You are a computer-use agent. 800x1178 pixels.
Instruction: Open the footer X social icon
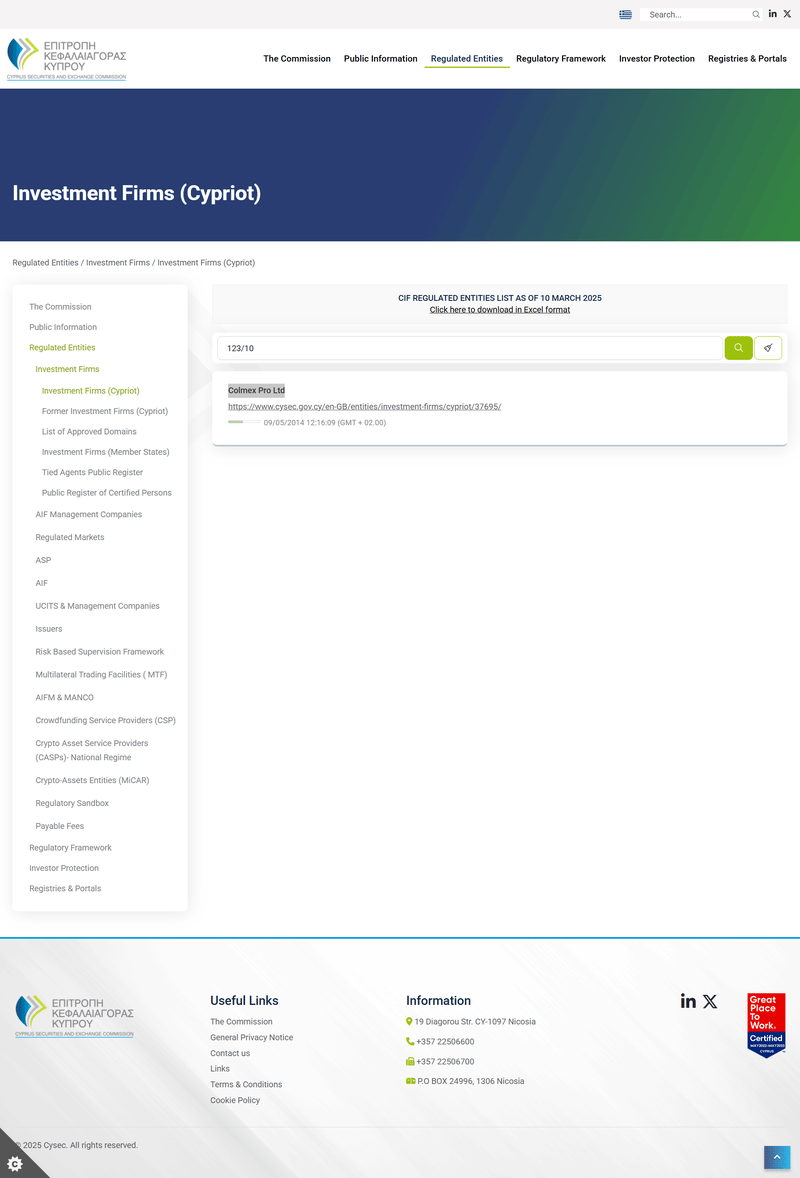(x=710, y=1001)
